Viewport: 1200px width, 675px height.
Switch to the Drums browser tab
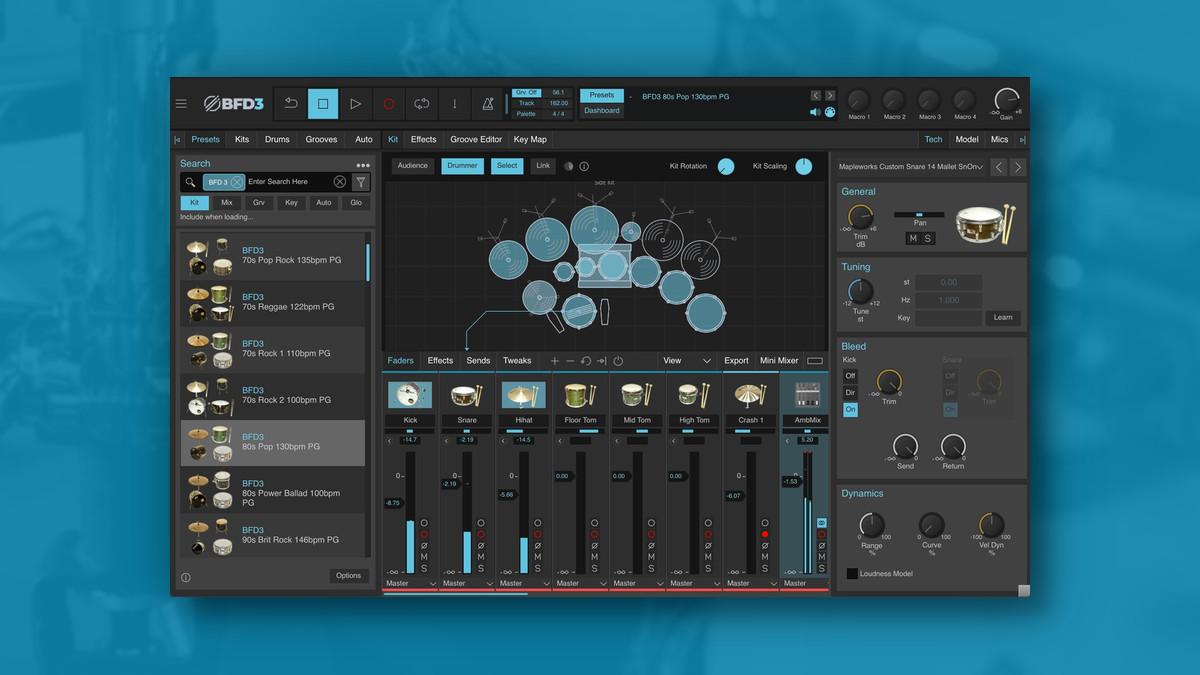tap(277, 140)
